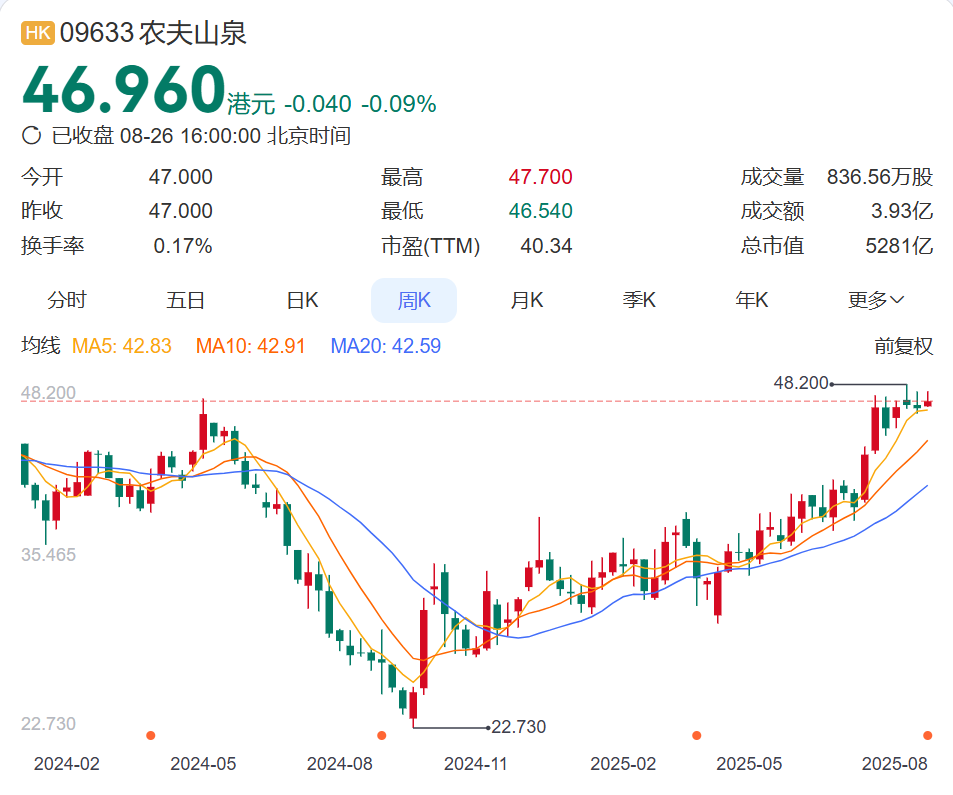
Task: Click the refresh icon beside 已收盘
Action: 31,135
